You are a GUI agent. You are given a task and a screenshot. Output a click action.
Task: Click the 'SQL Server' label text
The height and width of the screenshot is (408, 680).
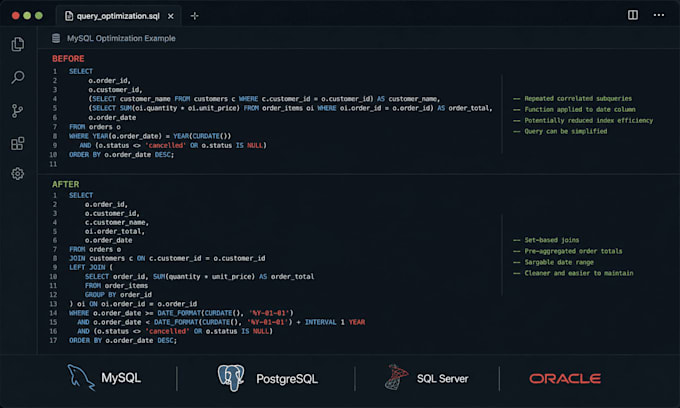tap(442, 379)
